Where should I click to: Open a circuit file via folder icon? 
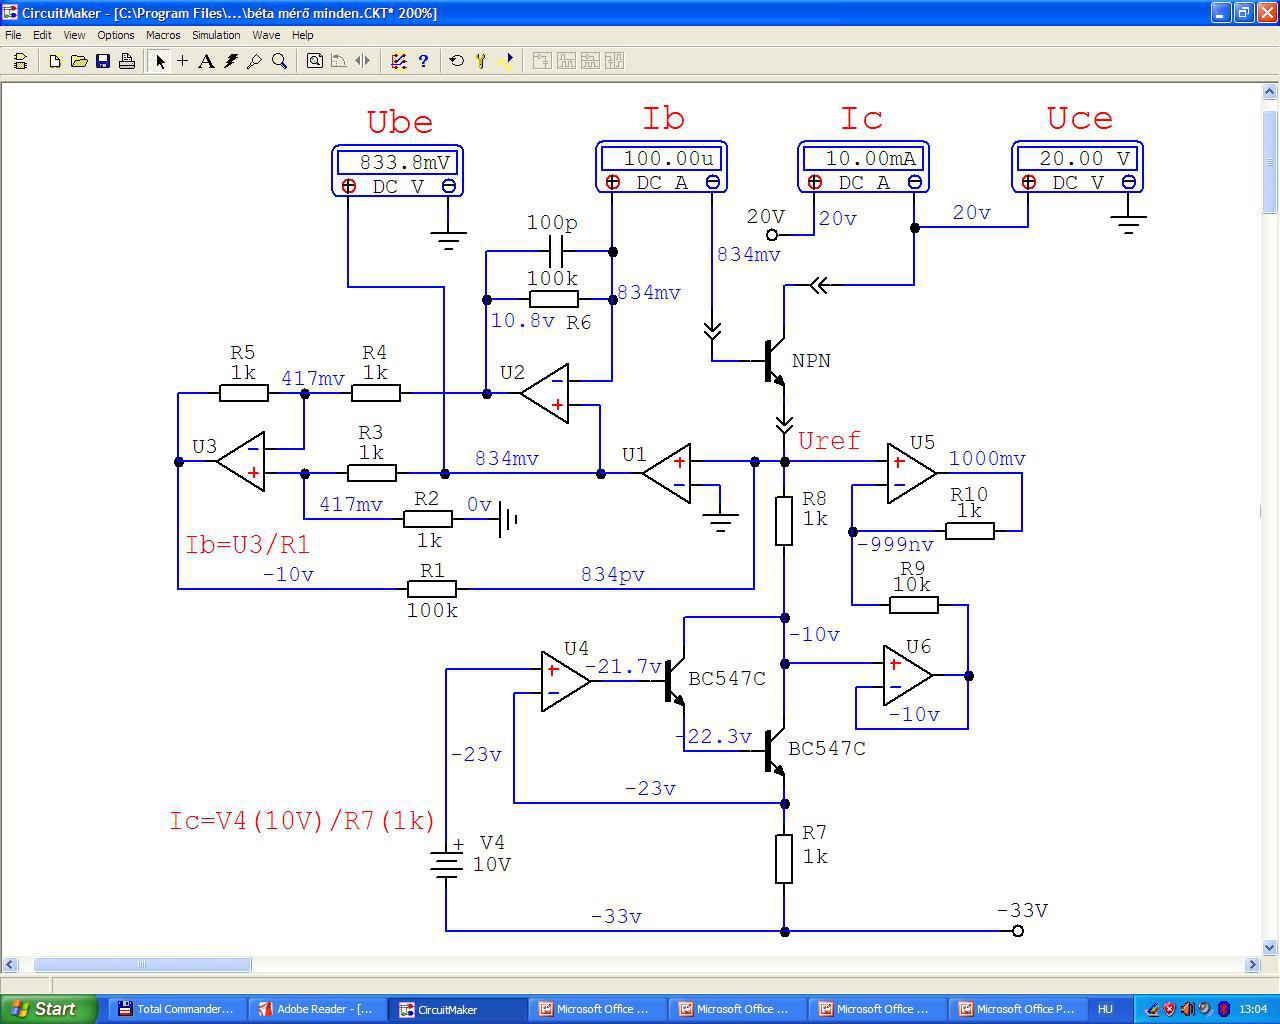click(79, 61)
